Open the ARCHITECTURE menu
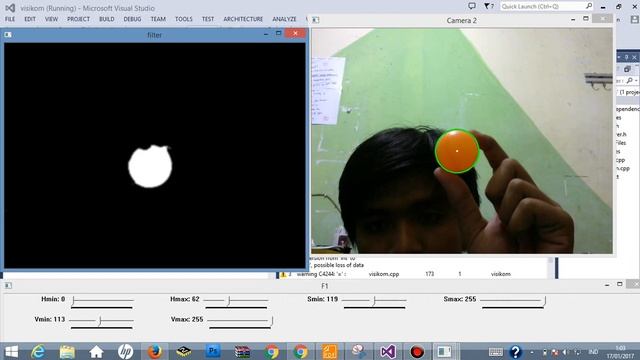This screenshot has width=640, height=360. pyautogui.click(x=243, y=19)
